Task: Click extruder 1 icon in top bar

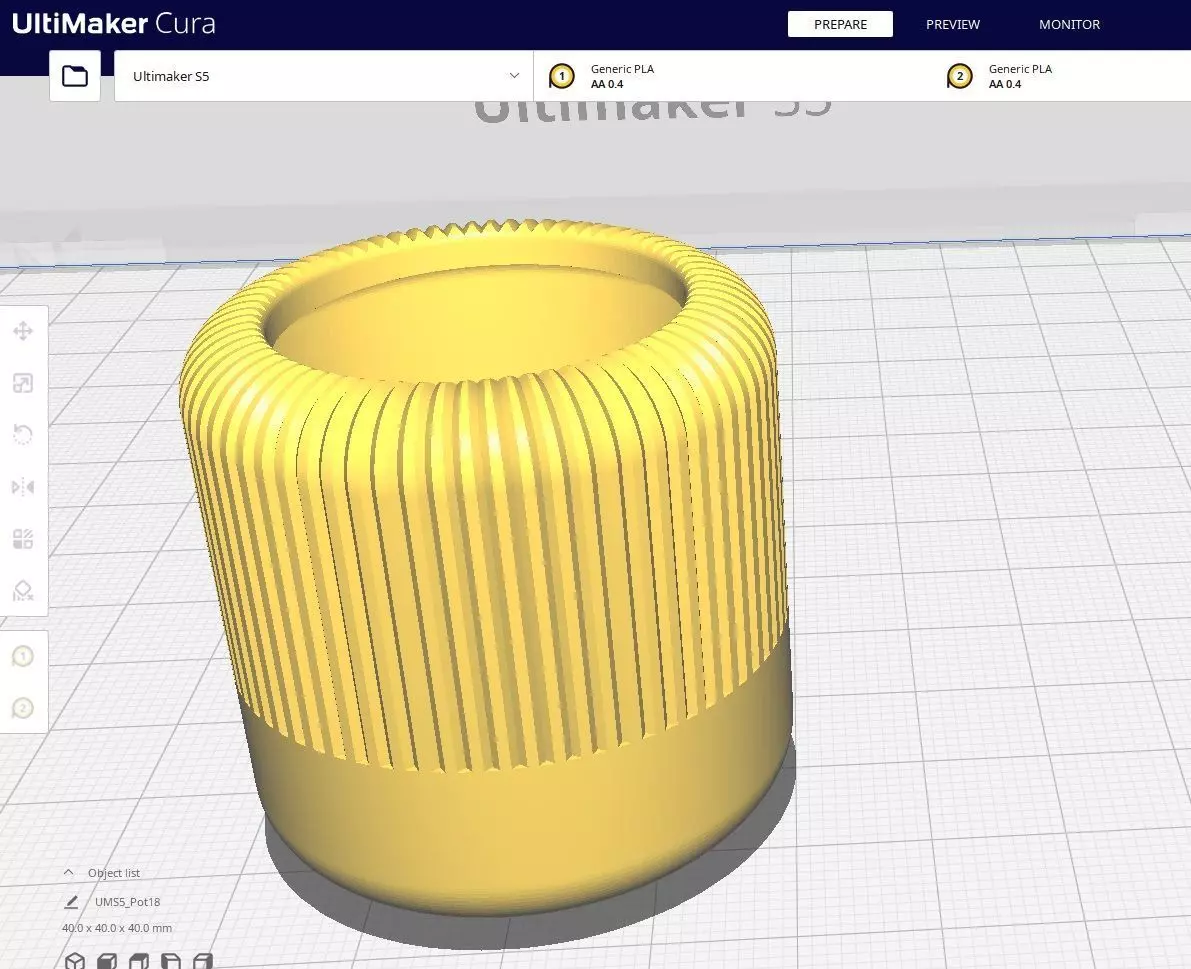Action: coord(562,76)
